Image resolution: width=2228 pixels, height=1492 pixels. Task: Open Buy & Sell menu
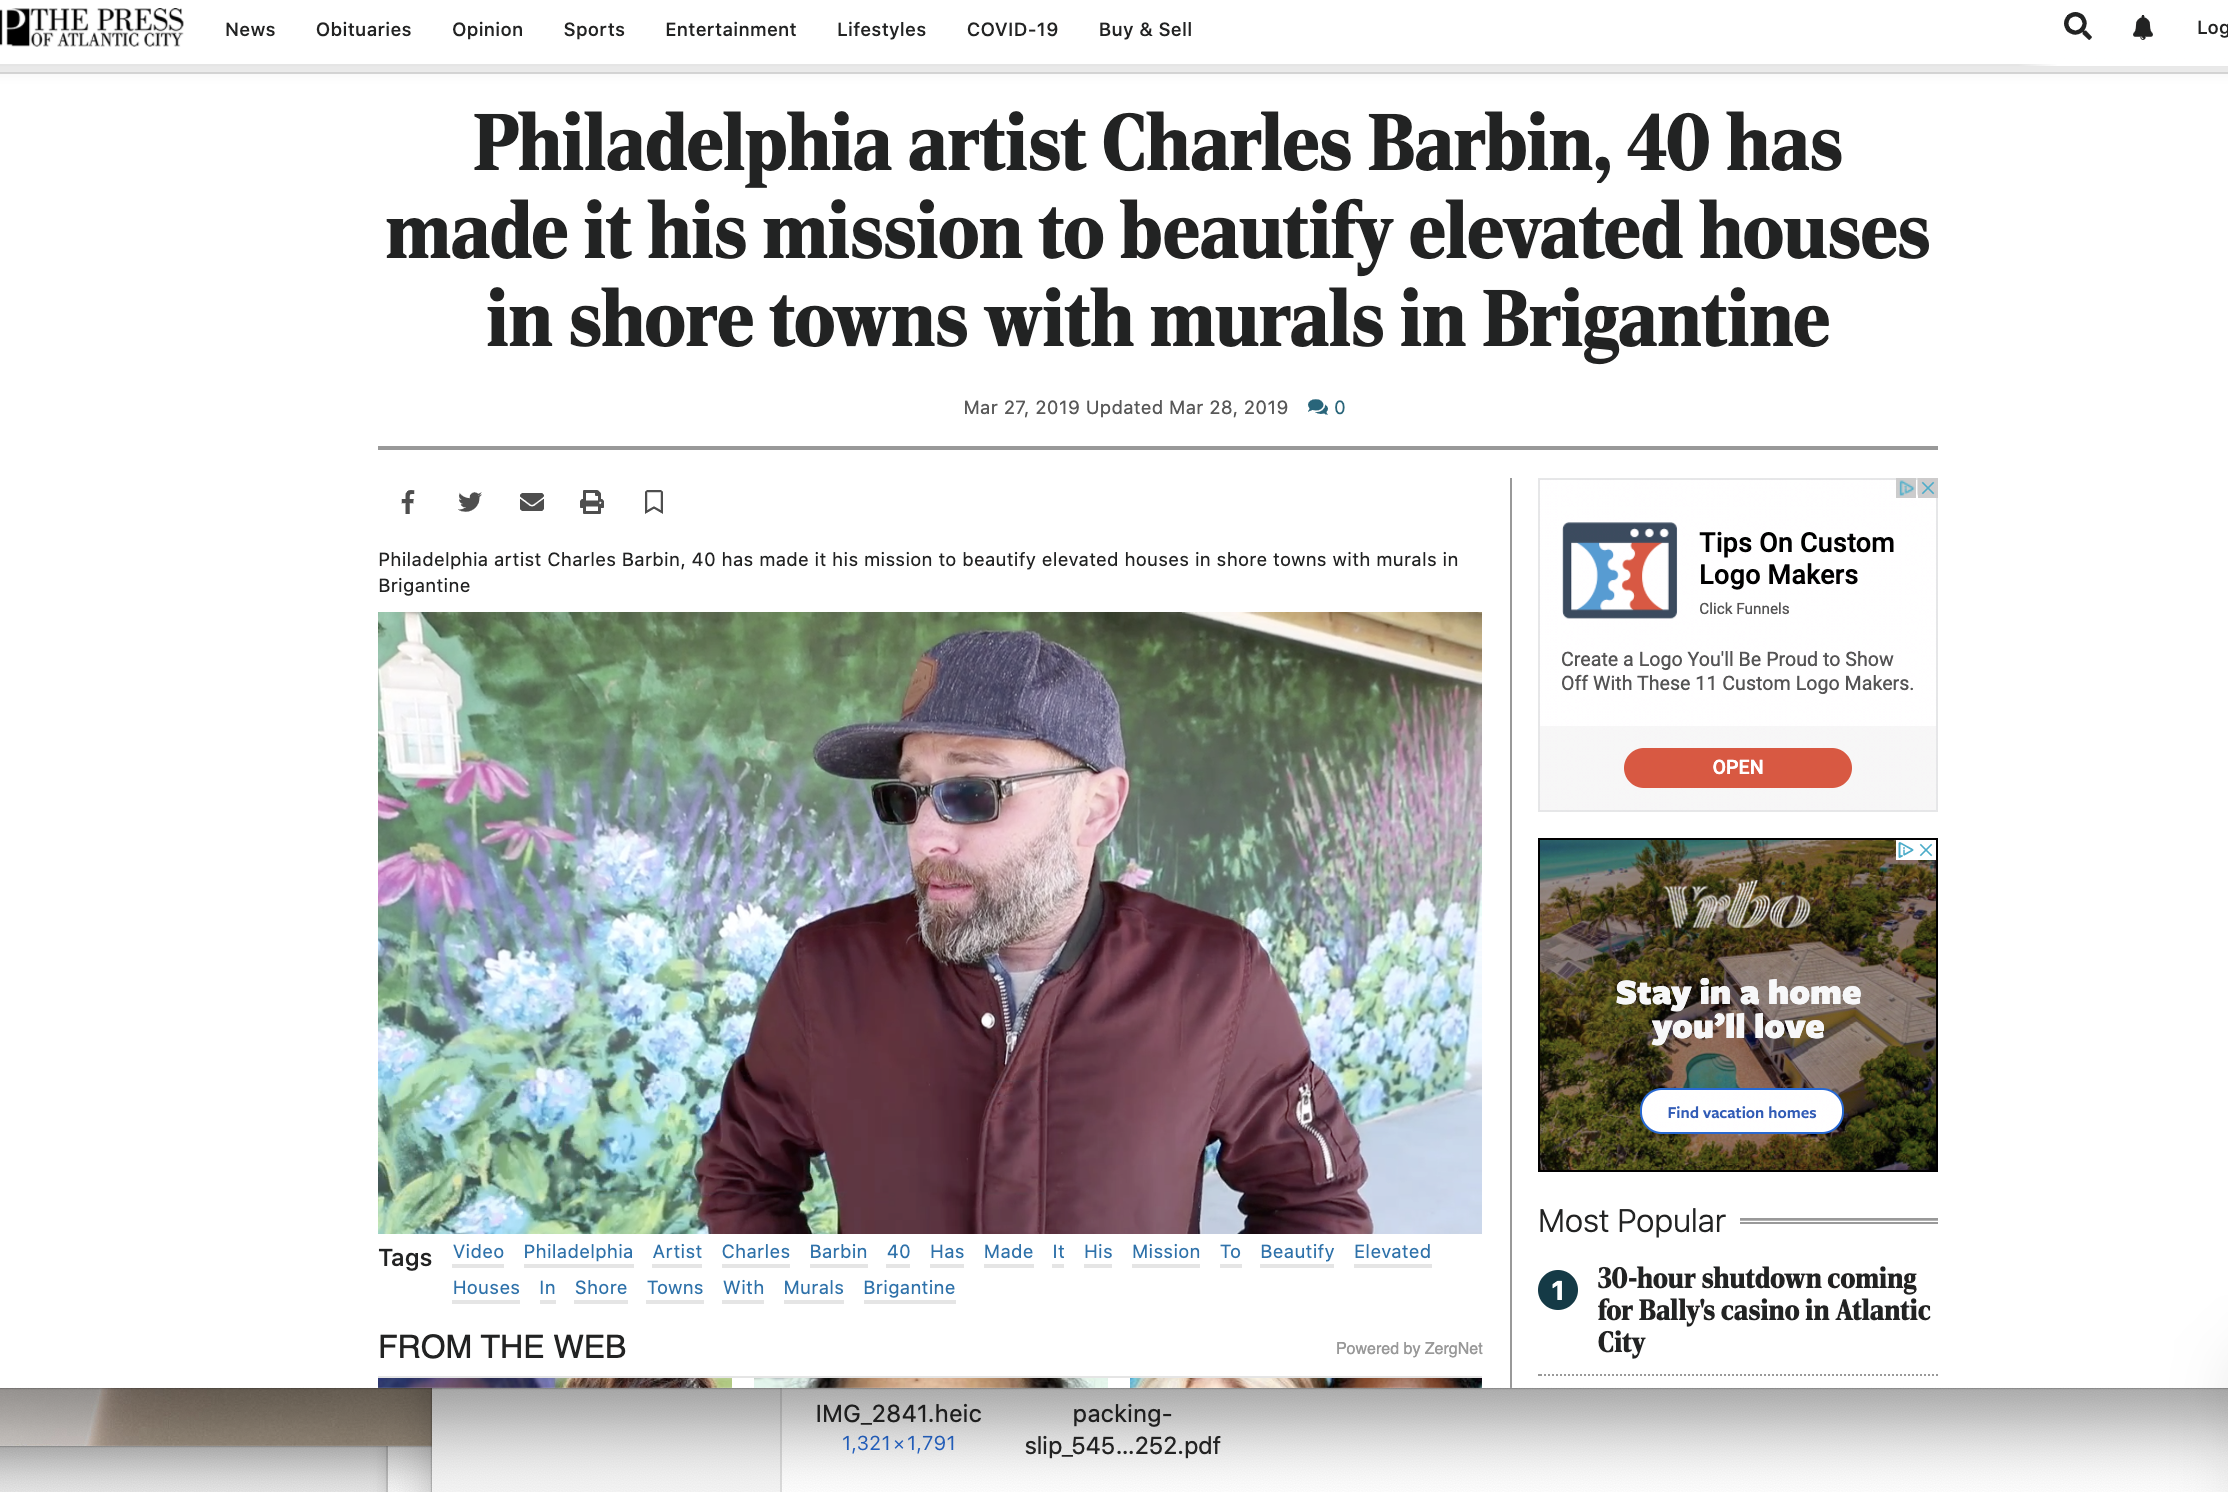tap(1145, 29)
